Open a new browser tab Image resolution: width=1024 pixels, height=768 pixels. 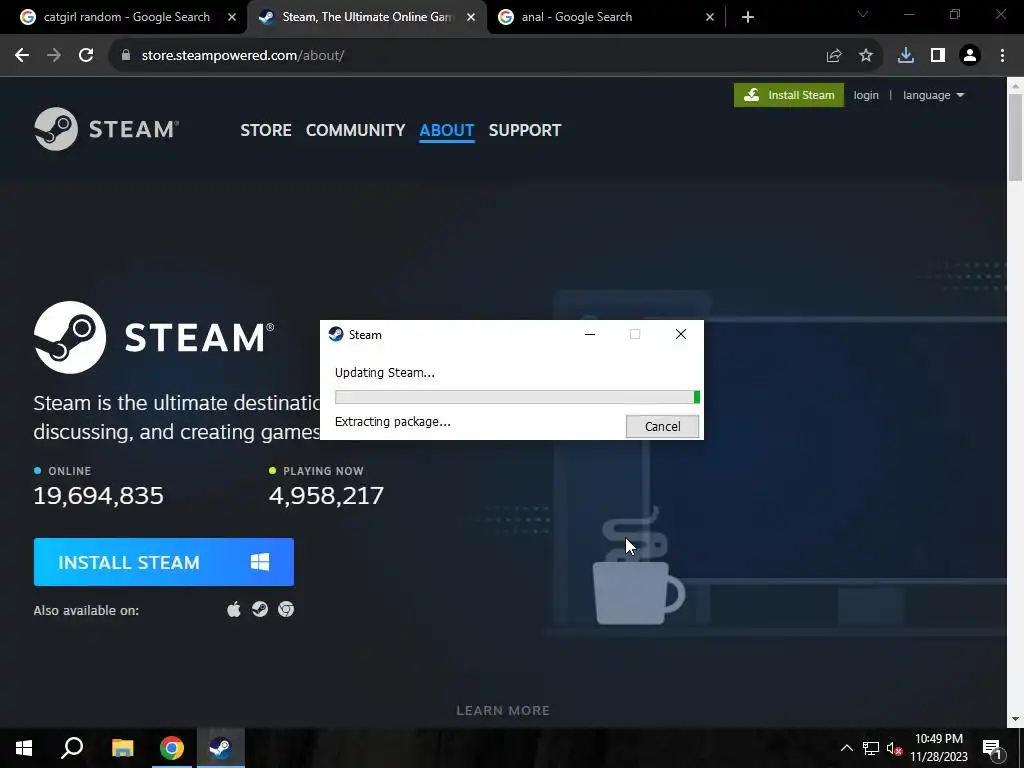click(748, 17)
